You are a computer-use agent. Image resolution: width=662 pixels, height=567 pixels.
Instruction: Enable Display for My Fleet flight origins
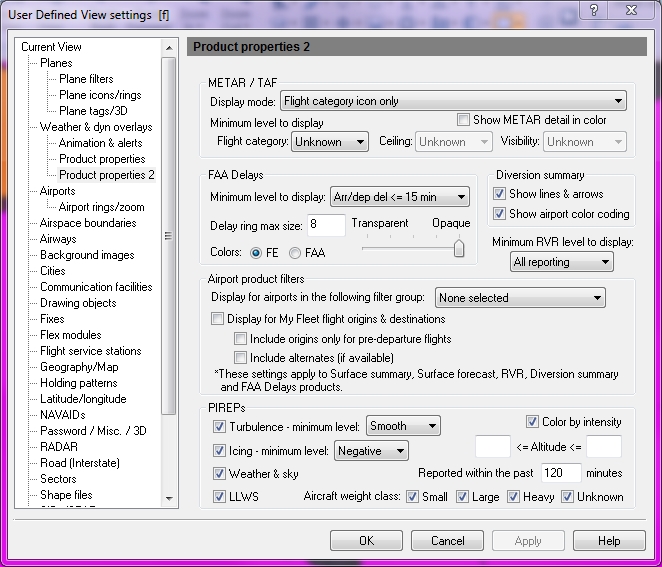pyautogui.click(x=217, y=319)
